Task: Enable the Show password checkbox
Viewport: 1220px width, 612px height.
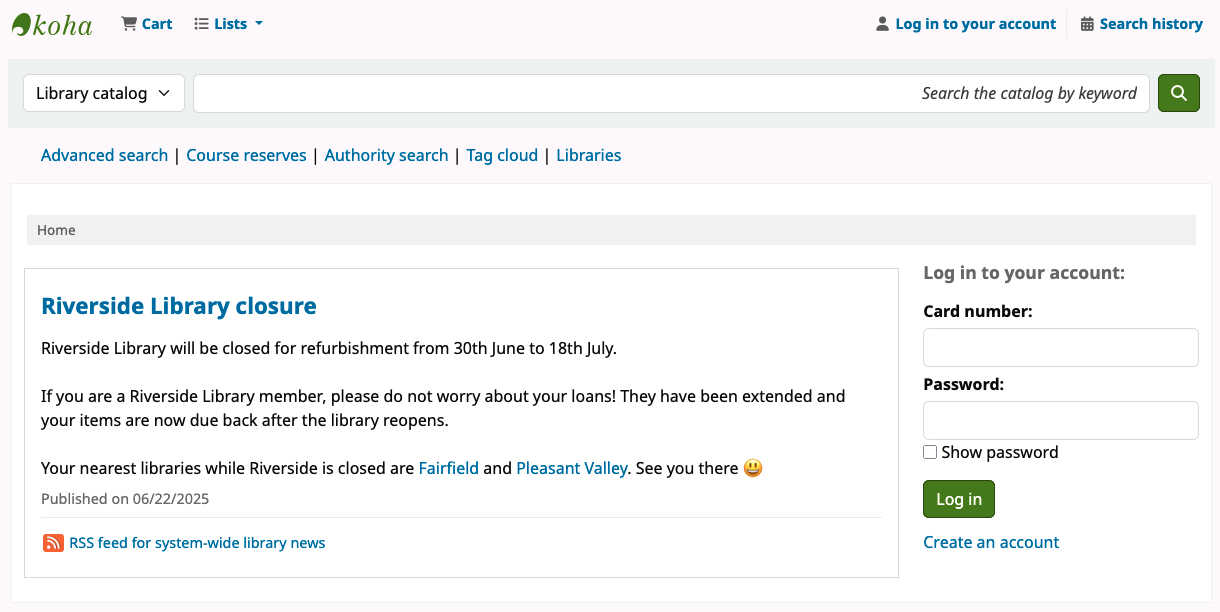Action: [930, 452]
